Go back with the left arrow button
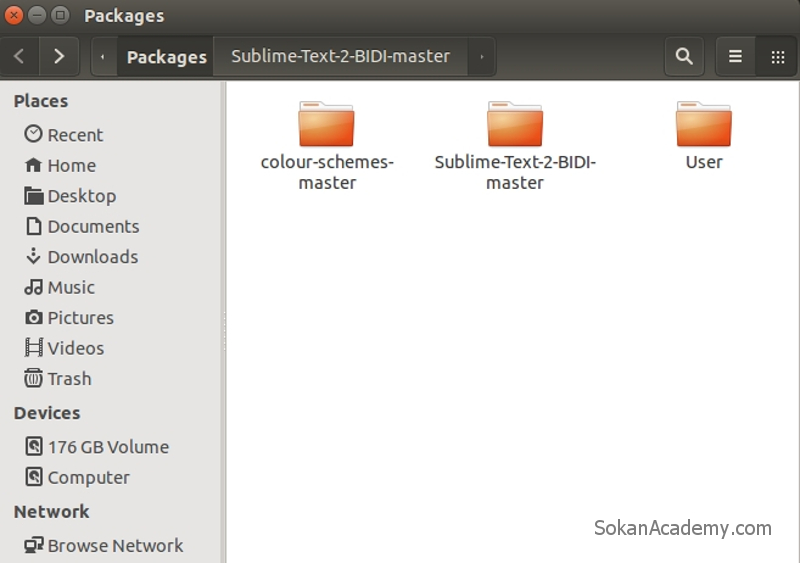This screenshot has height=563, width=800. (x=19, y=56)
